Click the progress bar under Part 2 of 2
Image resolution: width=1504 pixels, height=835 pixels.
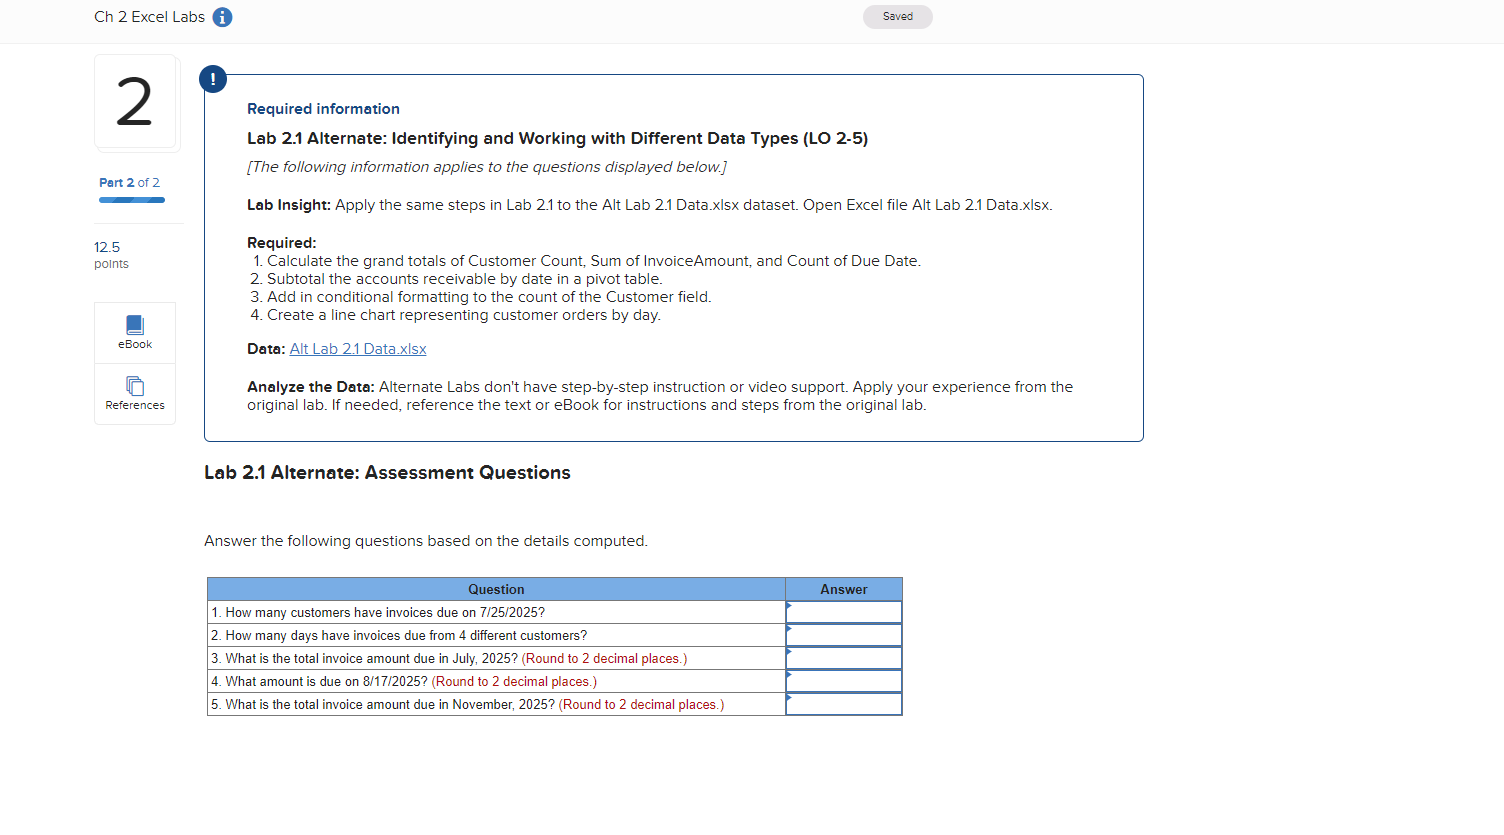click(131, 200)
